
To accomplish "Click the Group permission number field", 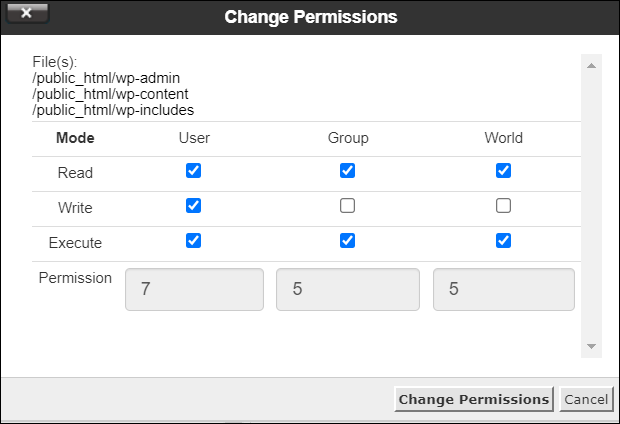I will 347,289.
